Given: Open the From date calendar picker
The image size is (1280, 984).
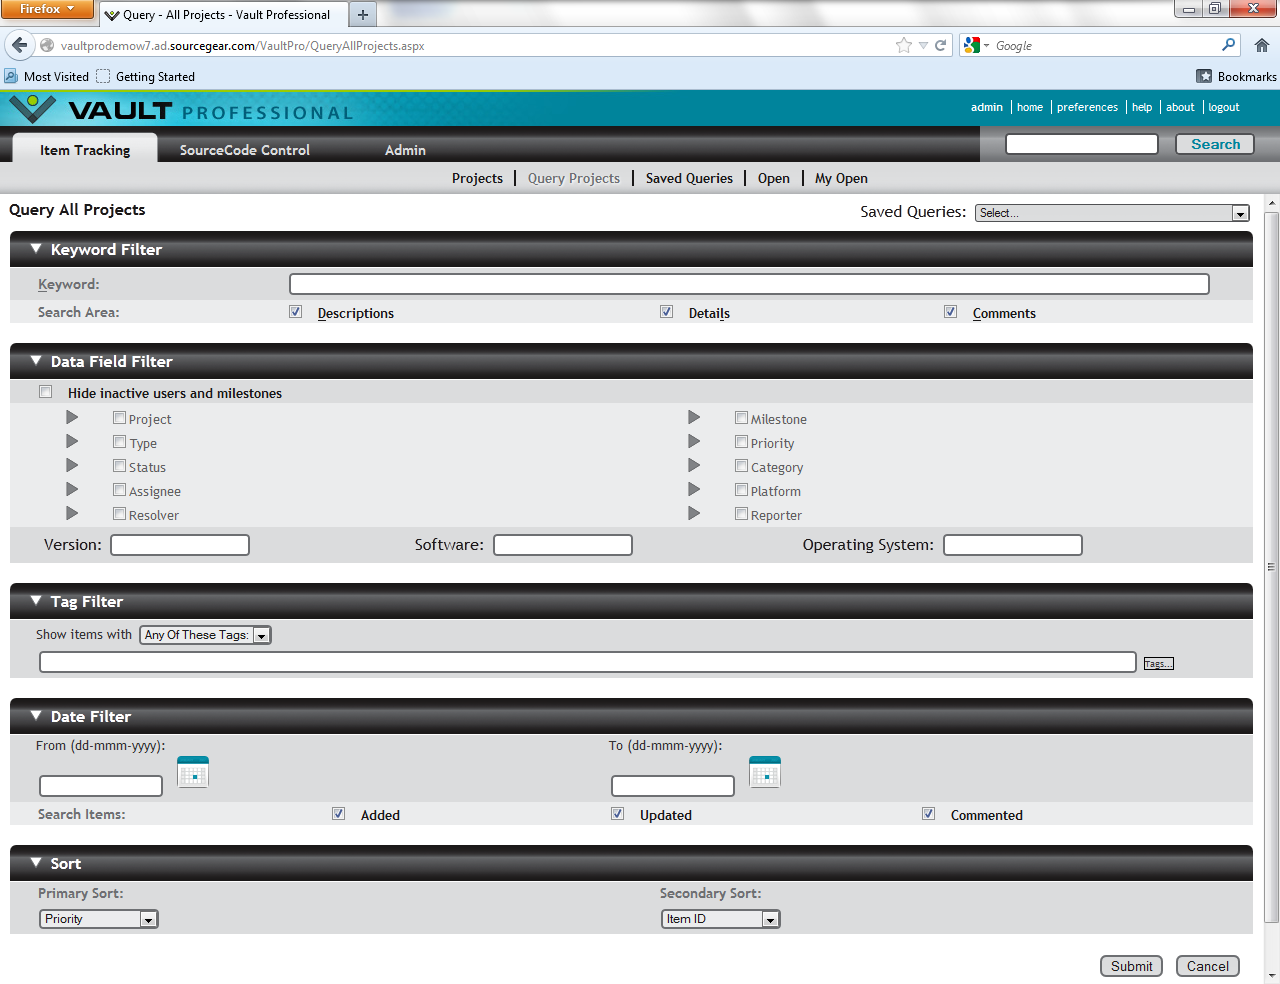Looking at the screenshot, I should pyautogui.click(x=193, y=772).
